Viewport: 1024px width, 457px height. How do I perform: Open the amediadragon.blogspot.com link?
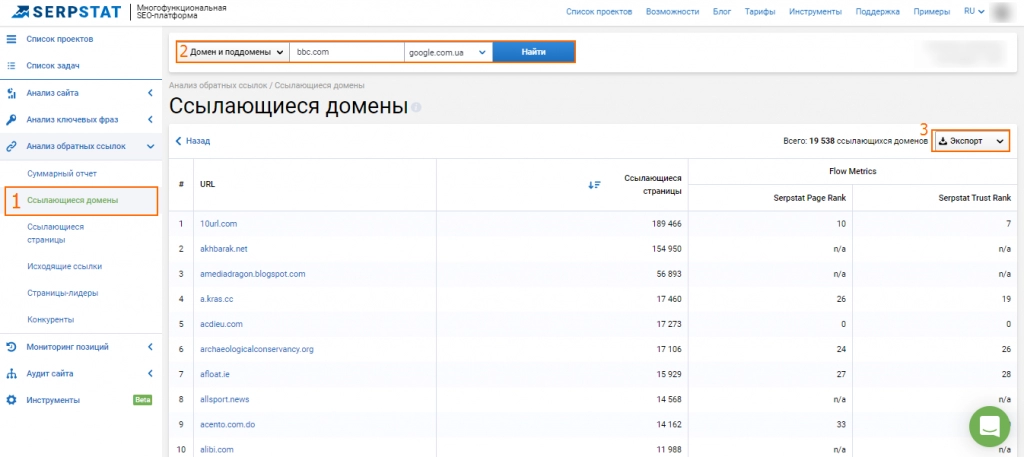tap(253, 274)
